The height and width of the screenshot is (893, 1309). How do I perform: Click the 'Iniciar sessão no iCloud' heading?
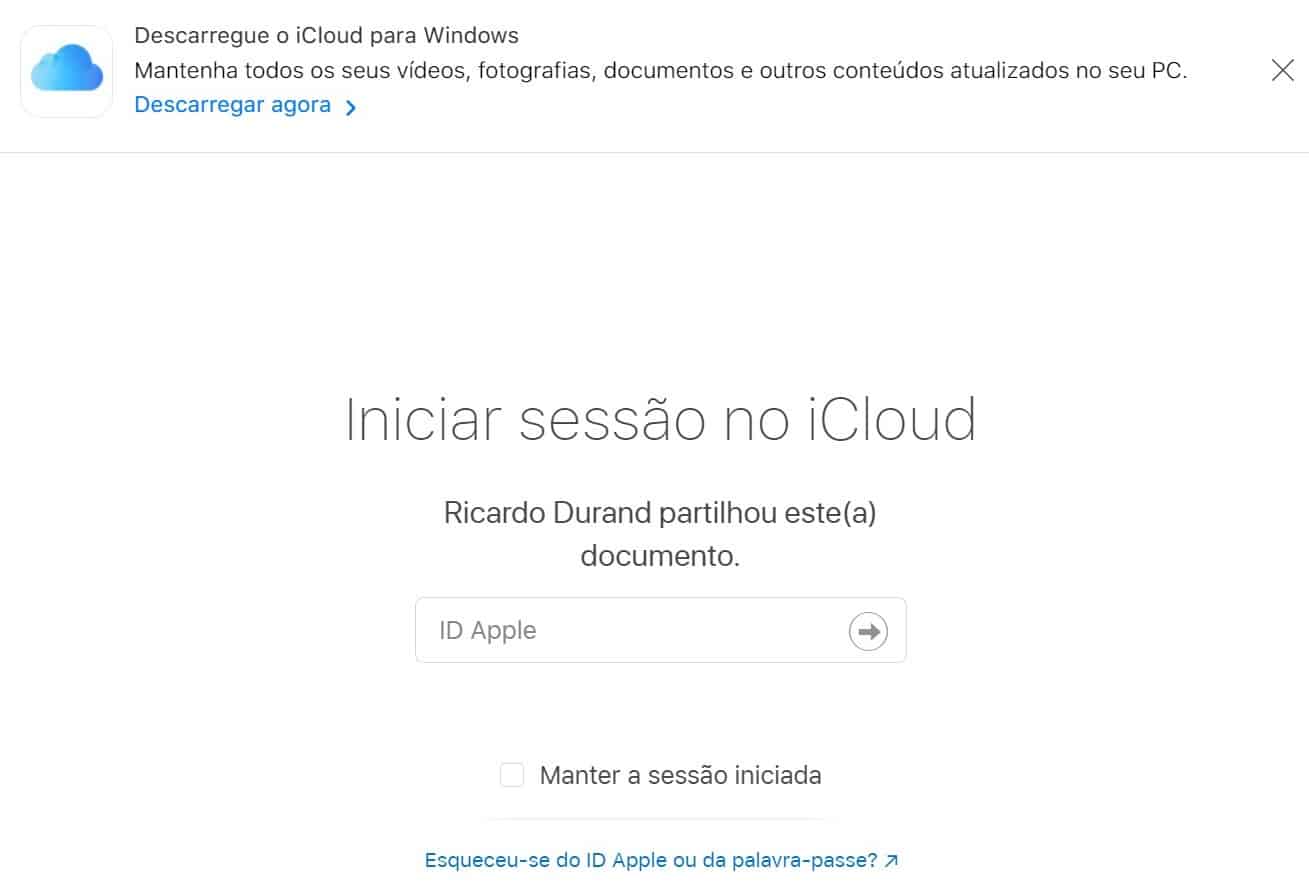click(660, 419)
